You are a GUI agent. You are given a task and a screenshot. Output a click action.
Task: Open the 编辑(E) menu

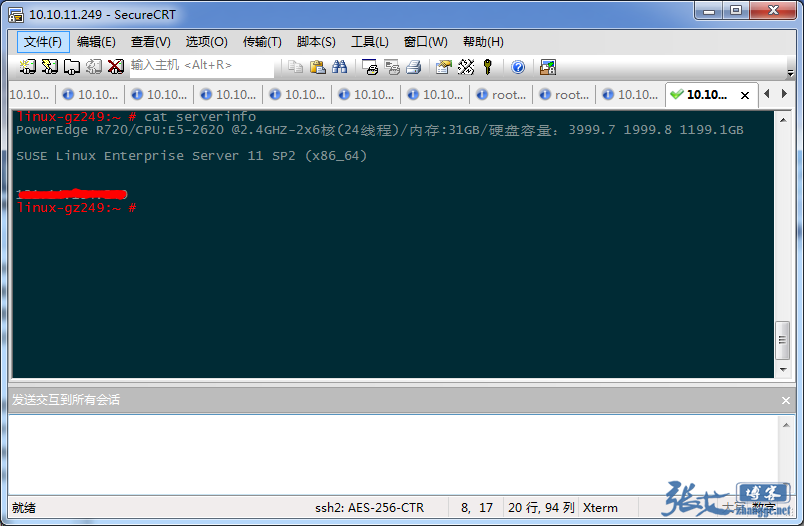click(x=96, y=42)
